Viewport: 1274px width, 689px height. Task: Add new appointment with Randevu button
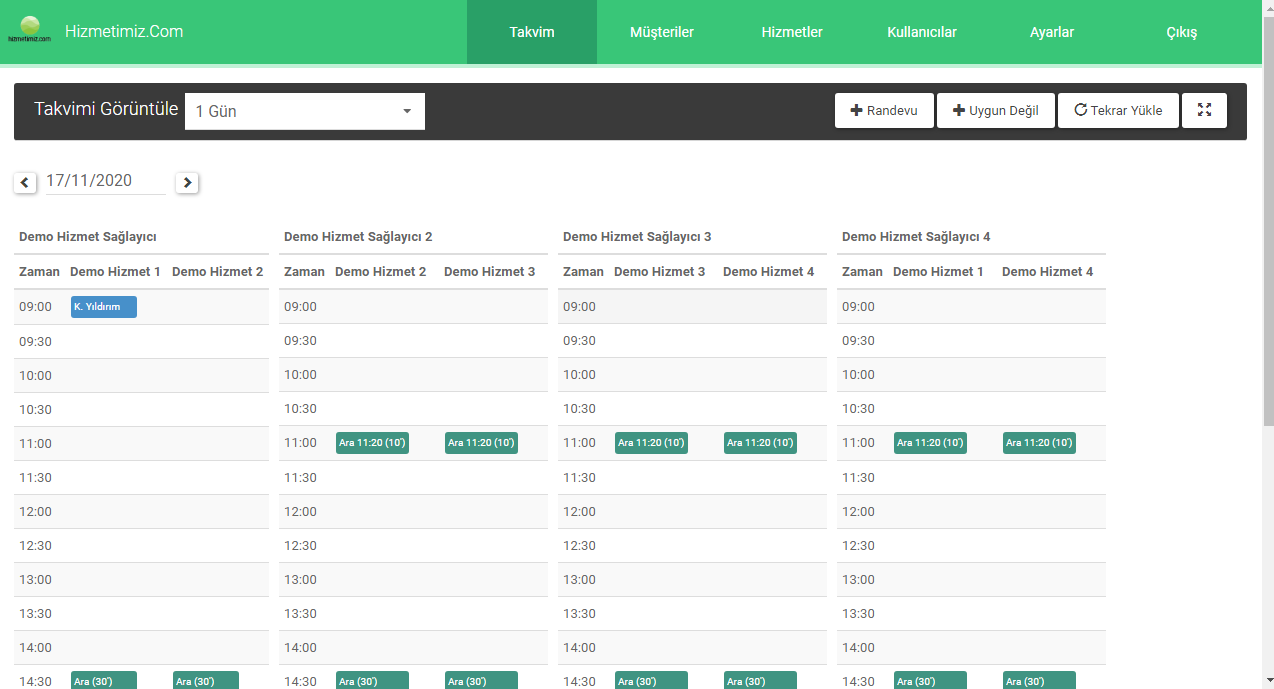pos(884,111)
